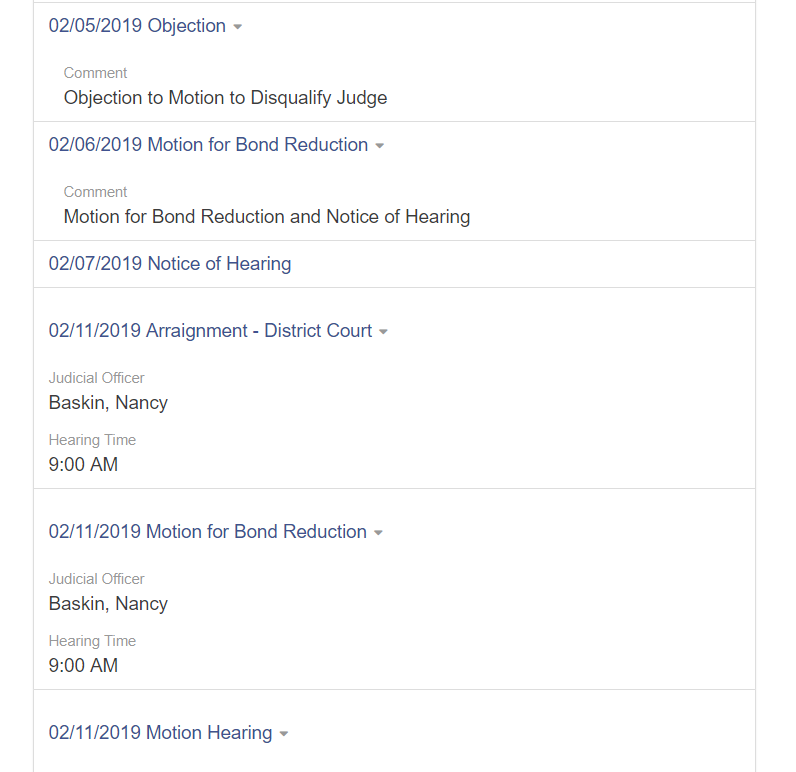Screen dimensions: 796x772
Task: Click the Judicial Officer label under Arraignment
Action: [x=96, y=378]
